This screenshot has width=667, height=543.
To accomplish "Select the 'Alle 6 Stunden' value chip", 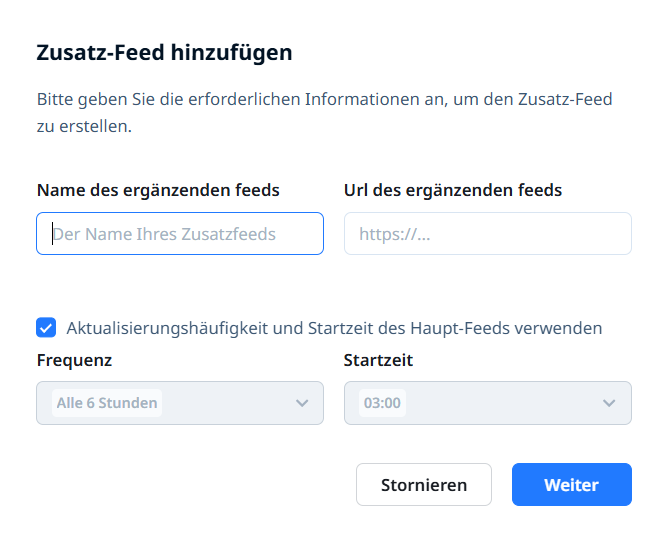I will coord(107,403).
